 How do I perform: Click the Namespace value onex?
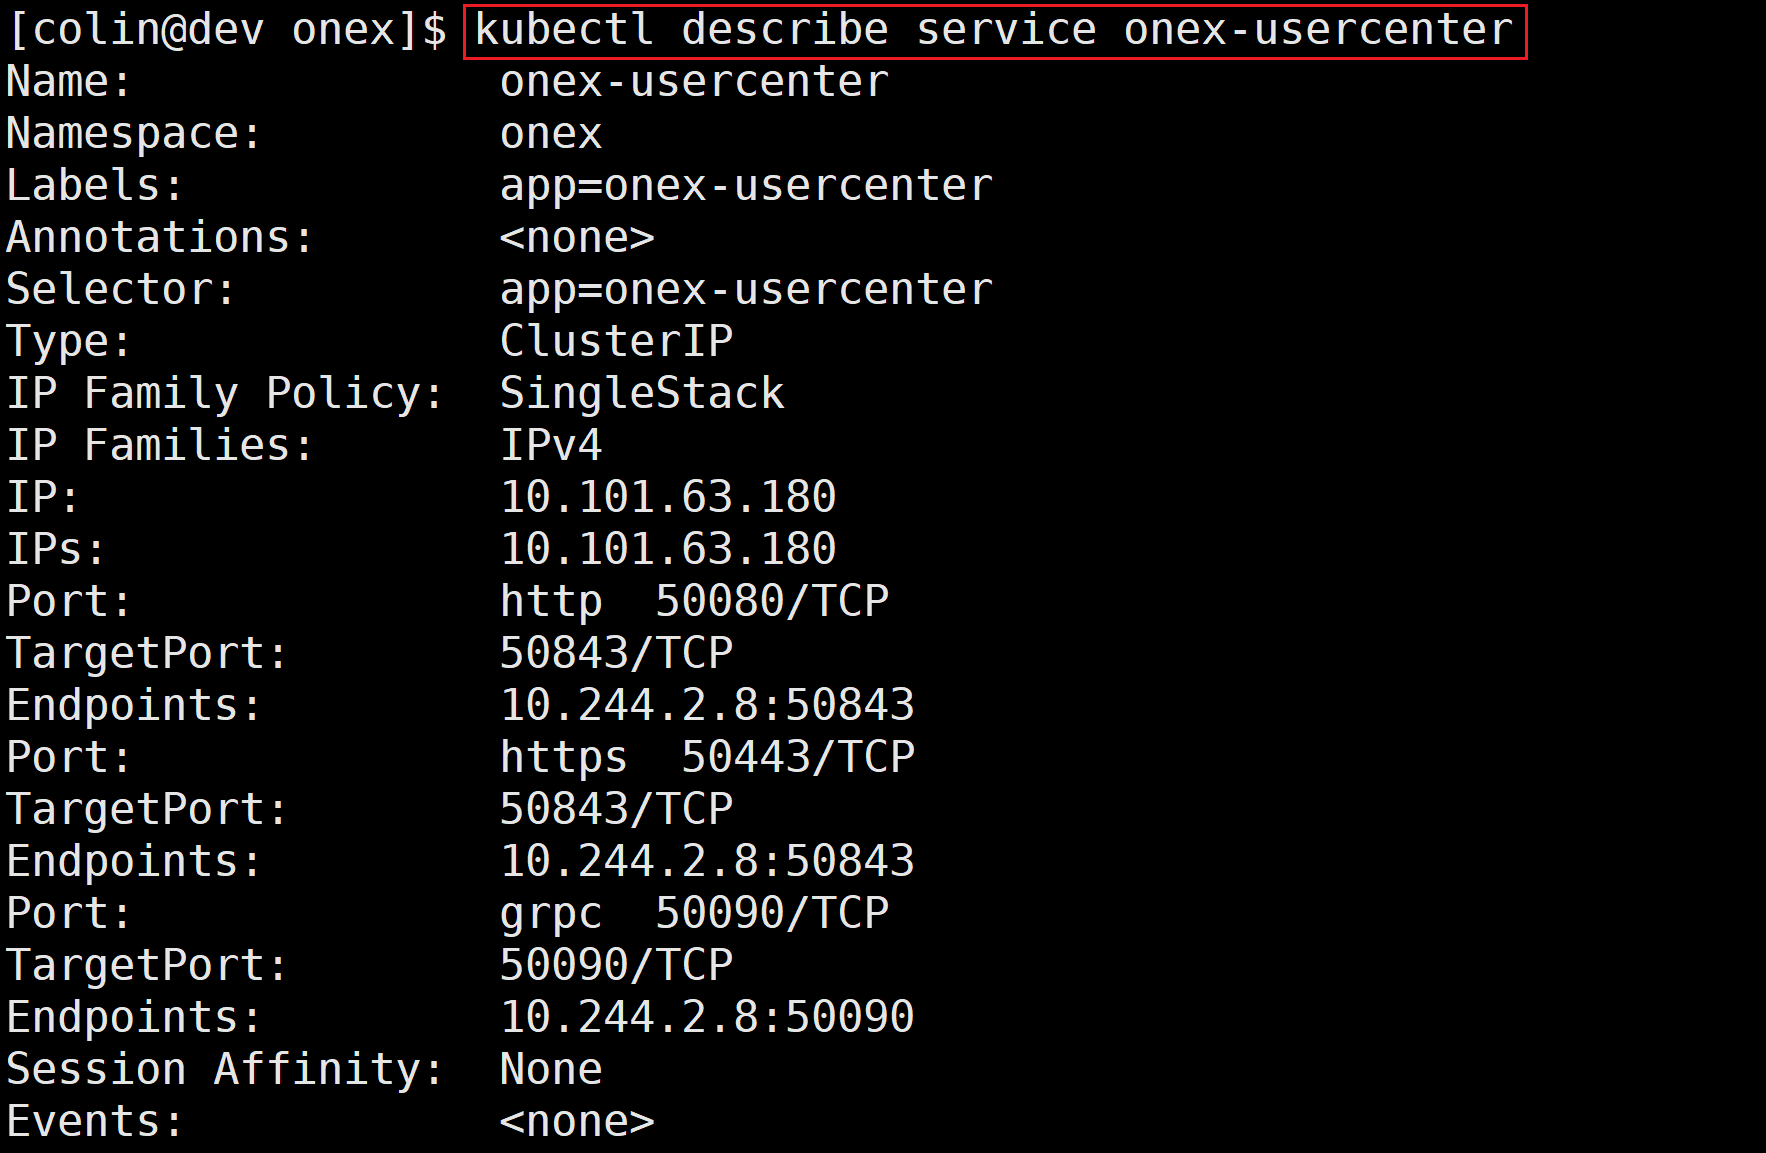click(x=551, y=134)
